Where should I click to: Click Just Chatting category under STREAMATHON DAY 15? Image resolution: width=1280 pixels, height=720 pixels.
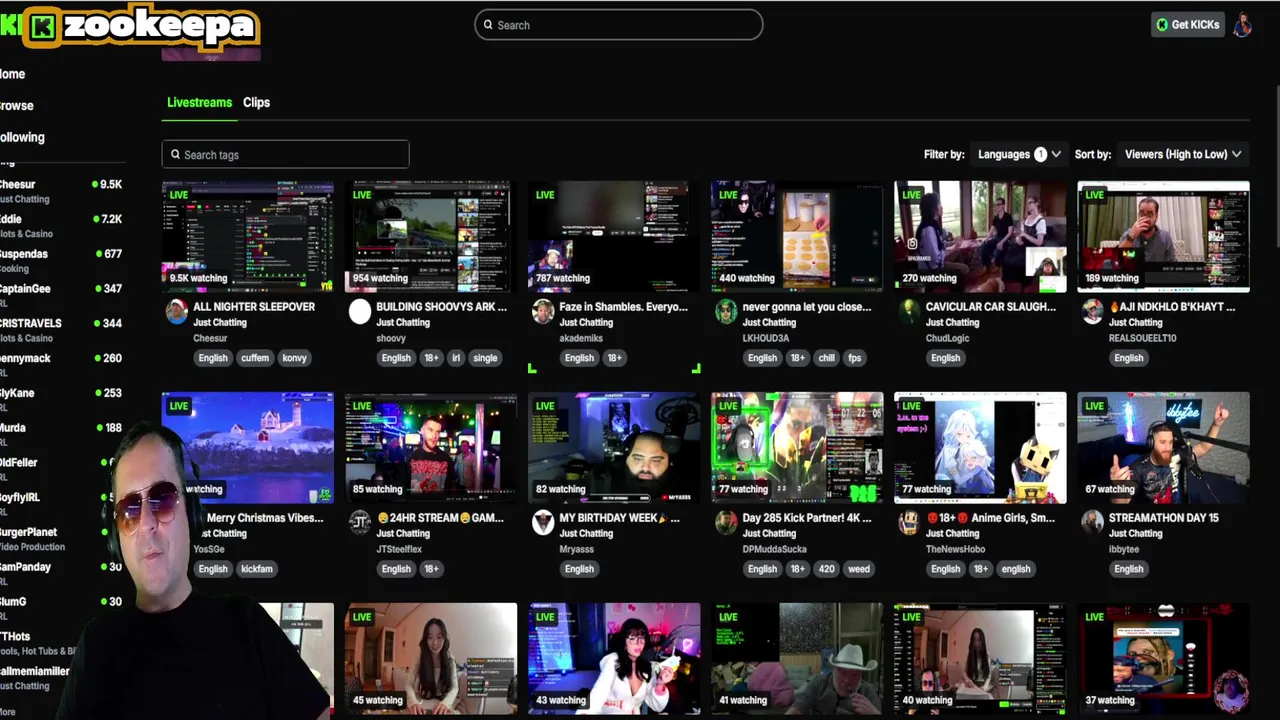coord(1136,534)
